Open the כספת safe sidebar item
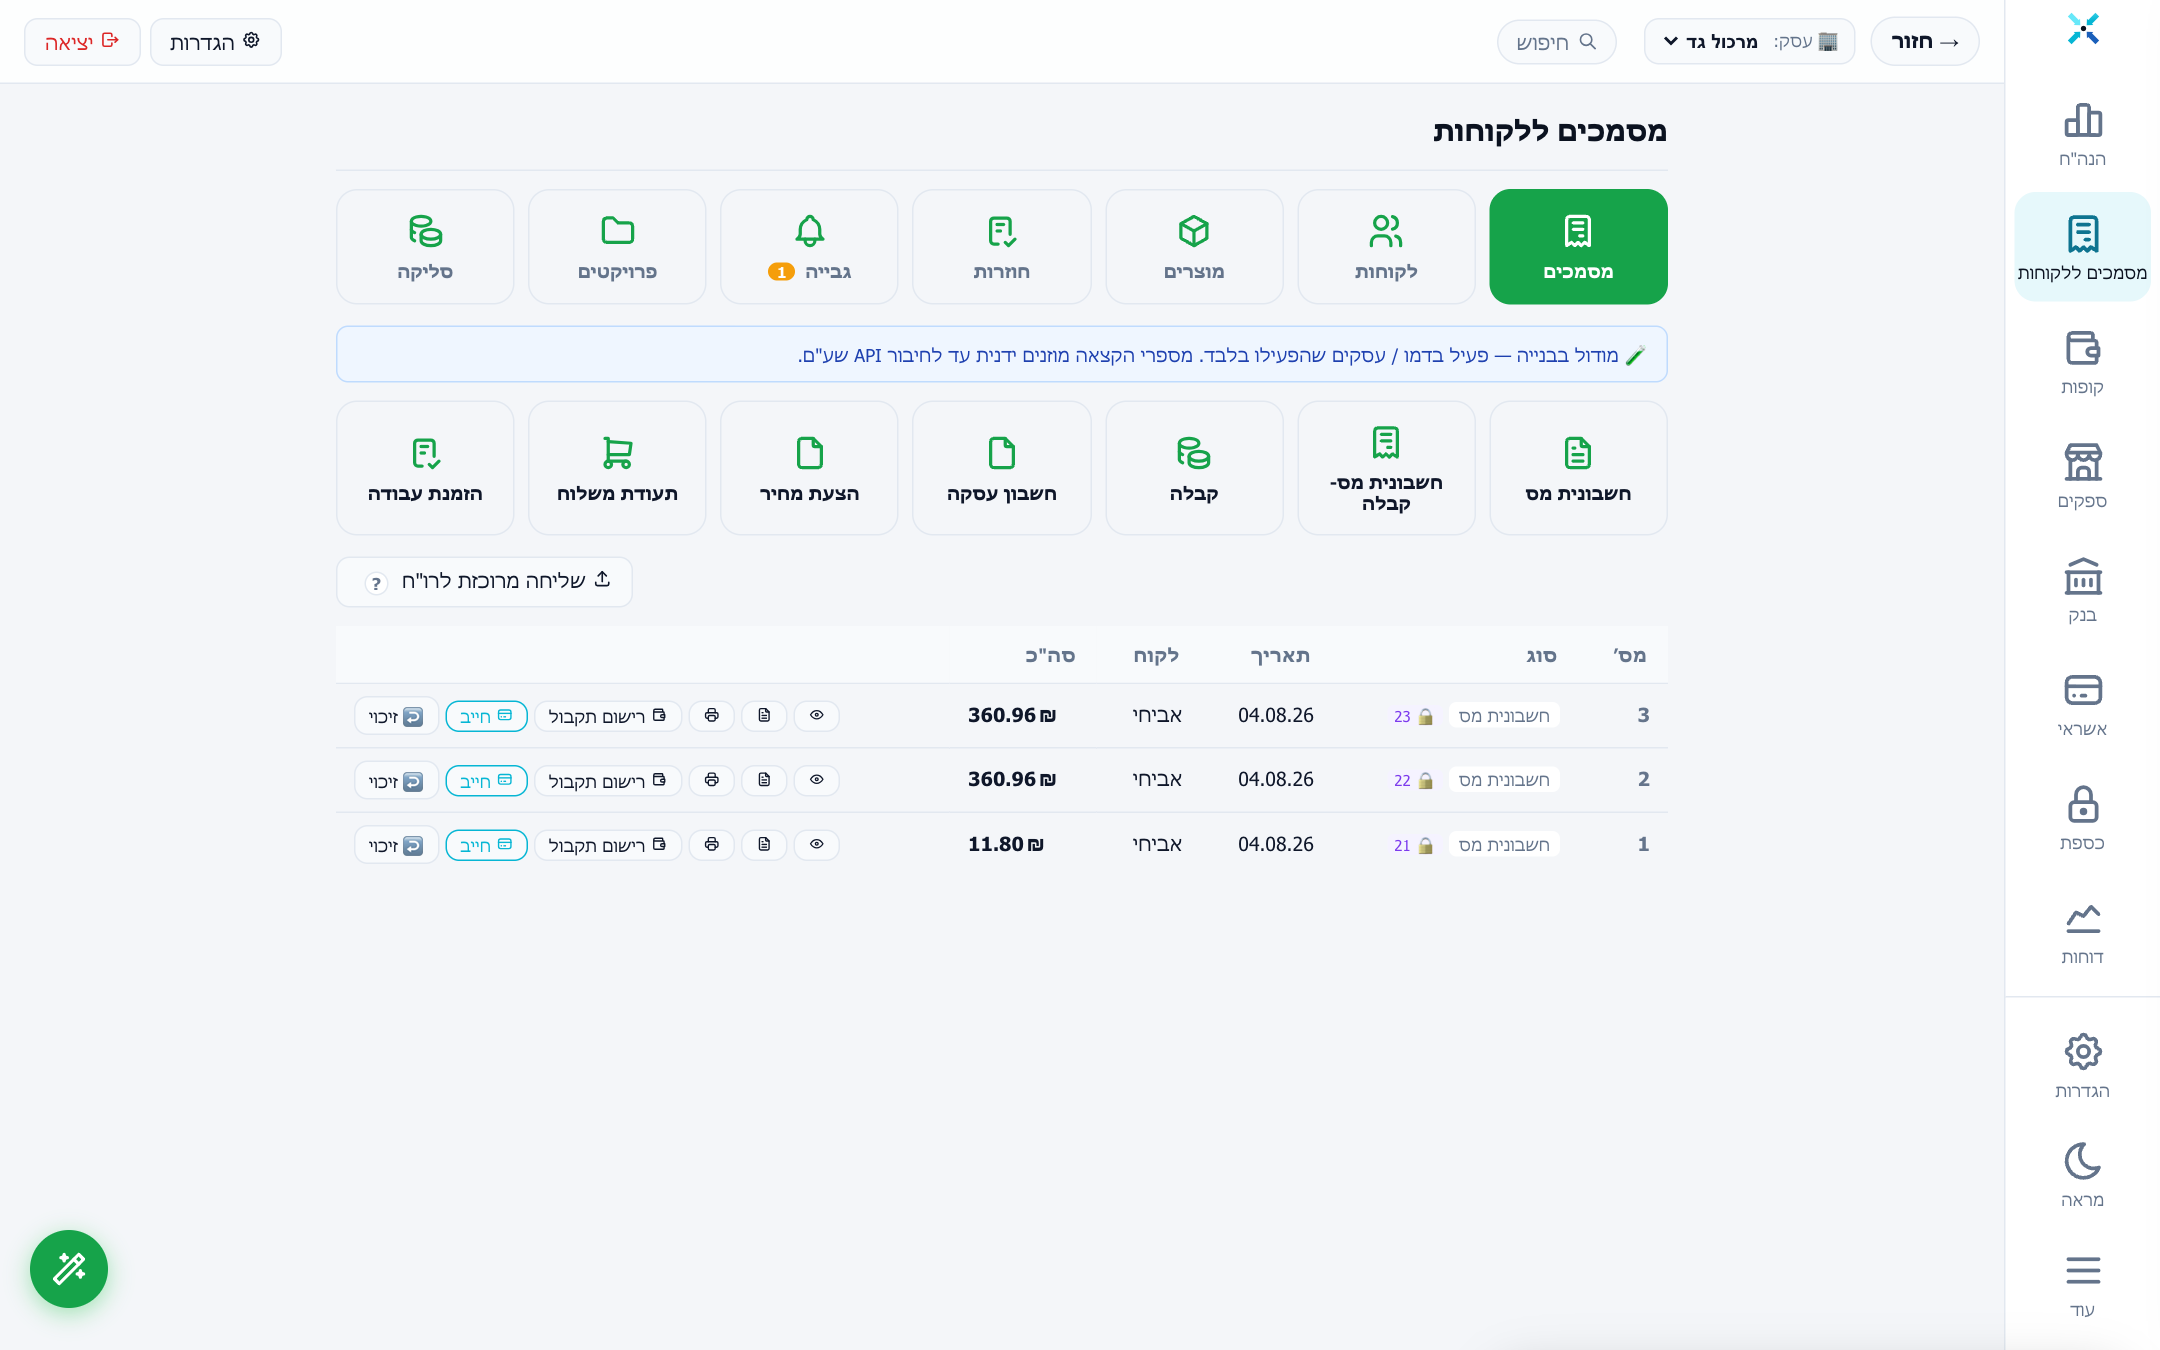This screenshot has height=1350, width=2160. (x=2082, y=818)
